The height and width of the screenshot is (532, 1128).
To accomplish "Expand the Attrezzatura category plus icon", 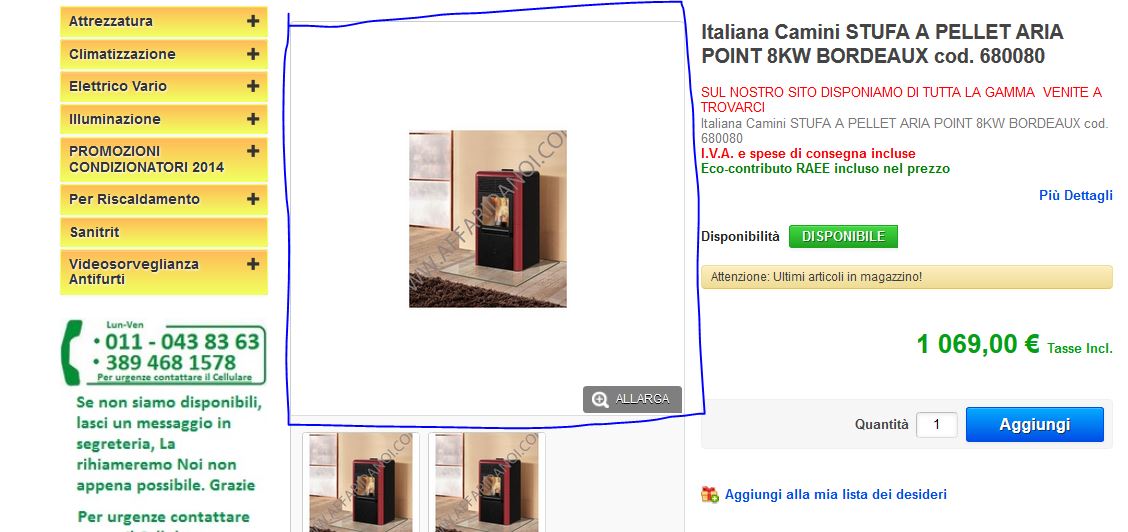I will point(253,21).
